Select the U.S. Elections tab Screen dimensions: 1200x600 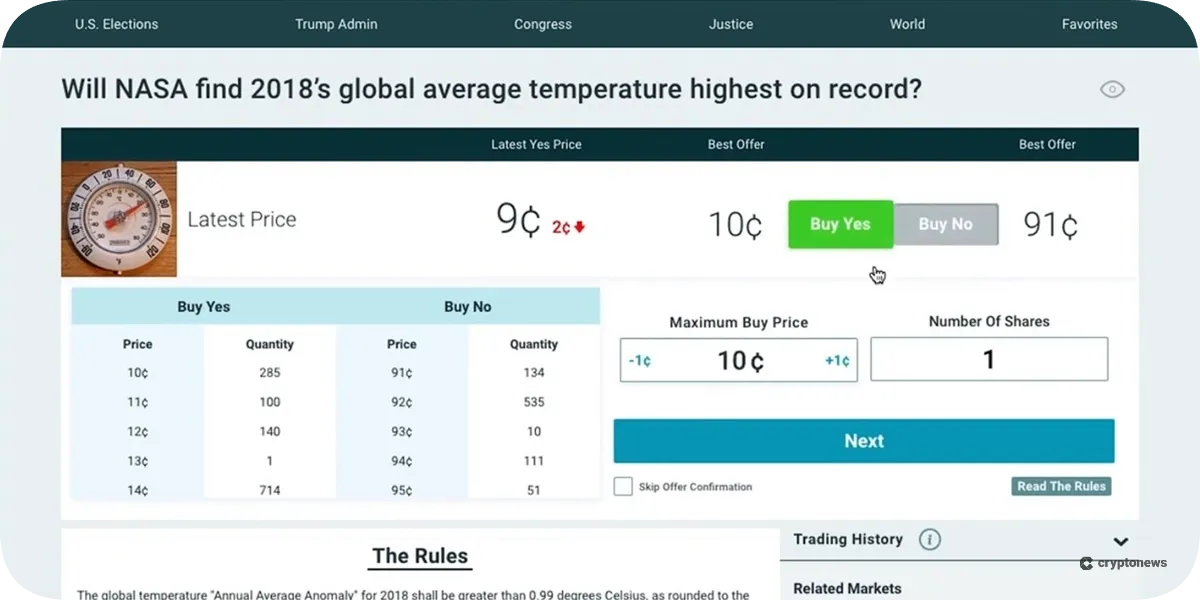point(116,24)
